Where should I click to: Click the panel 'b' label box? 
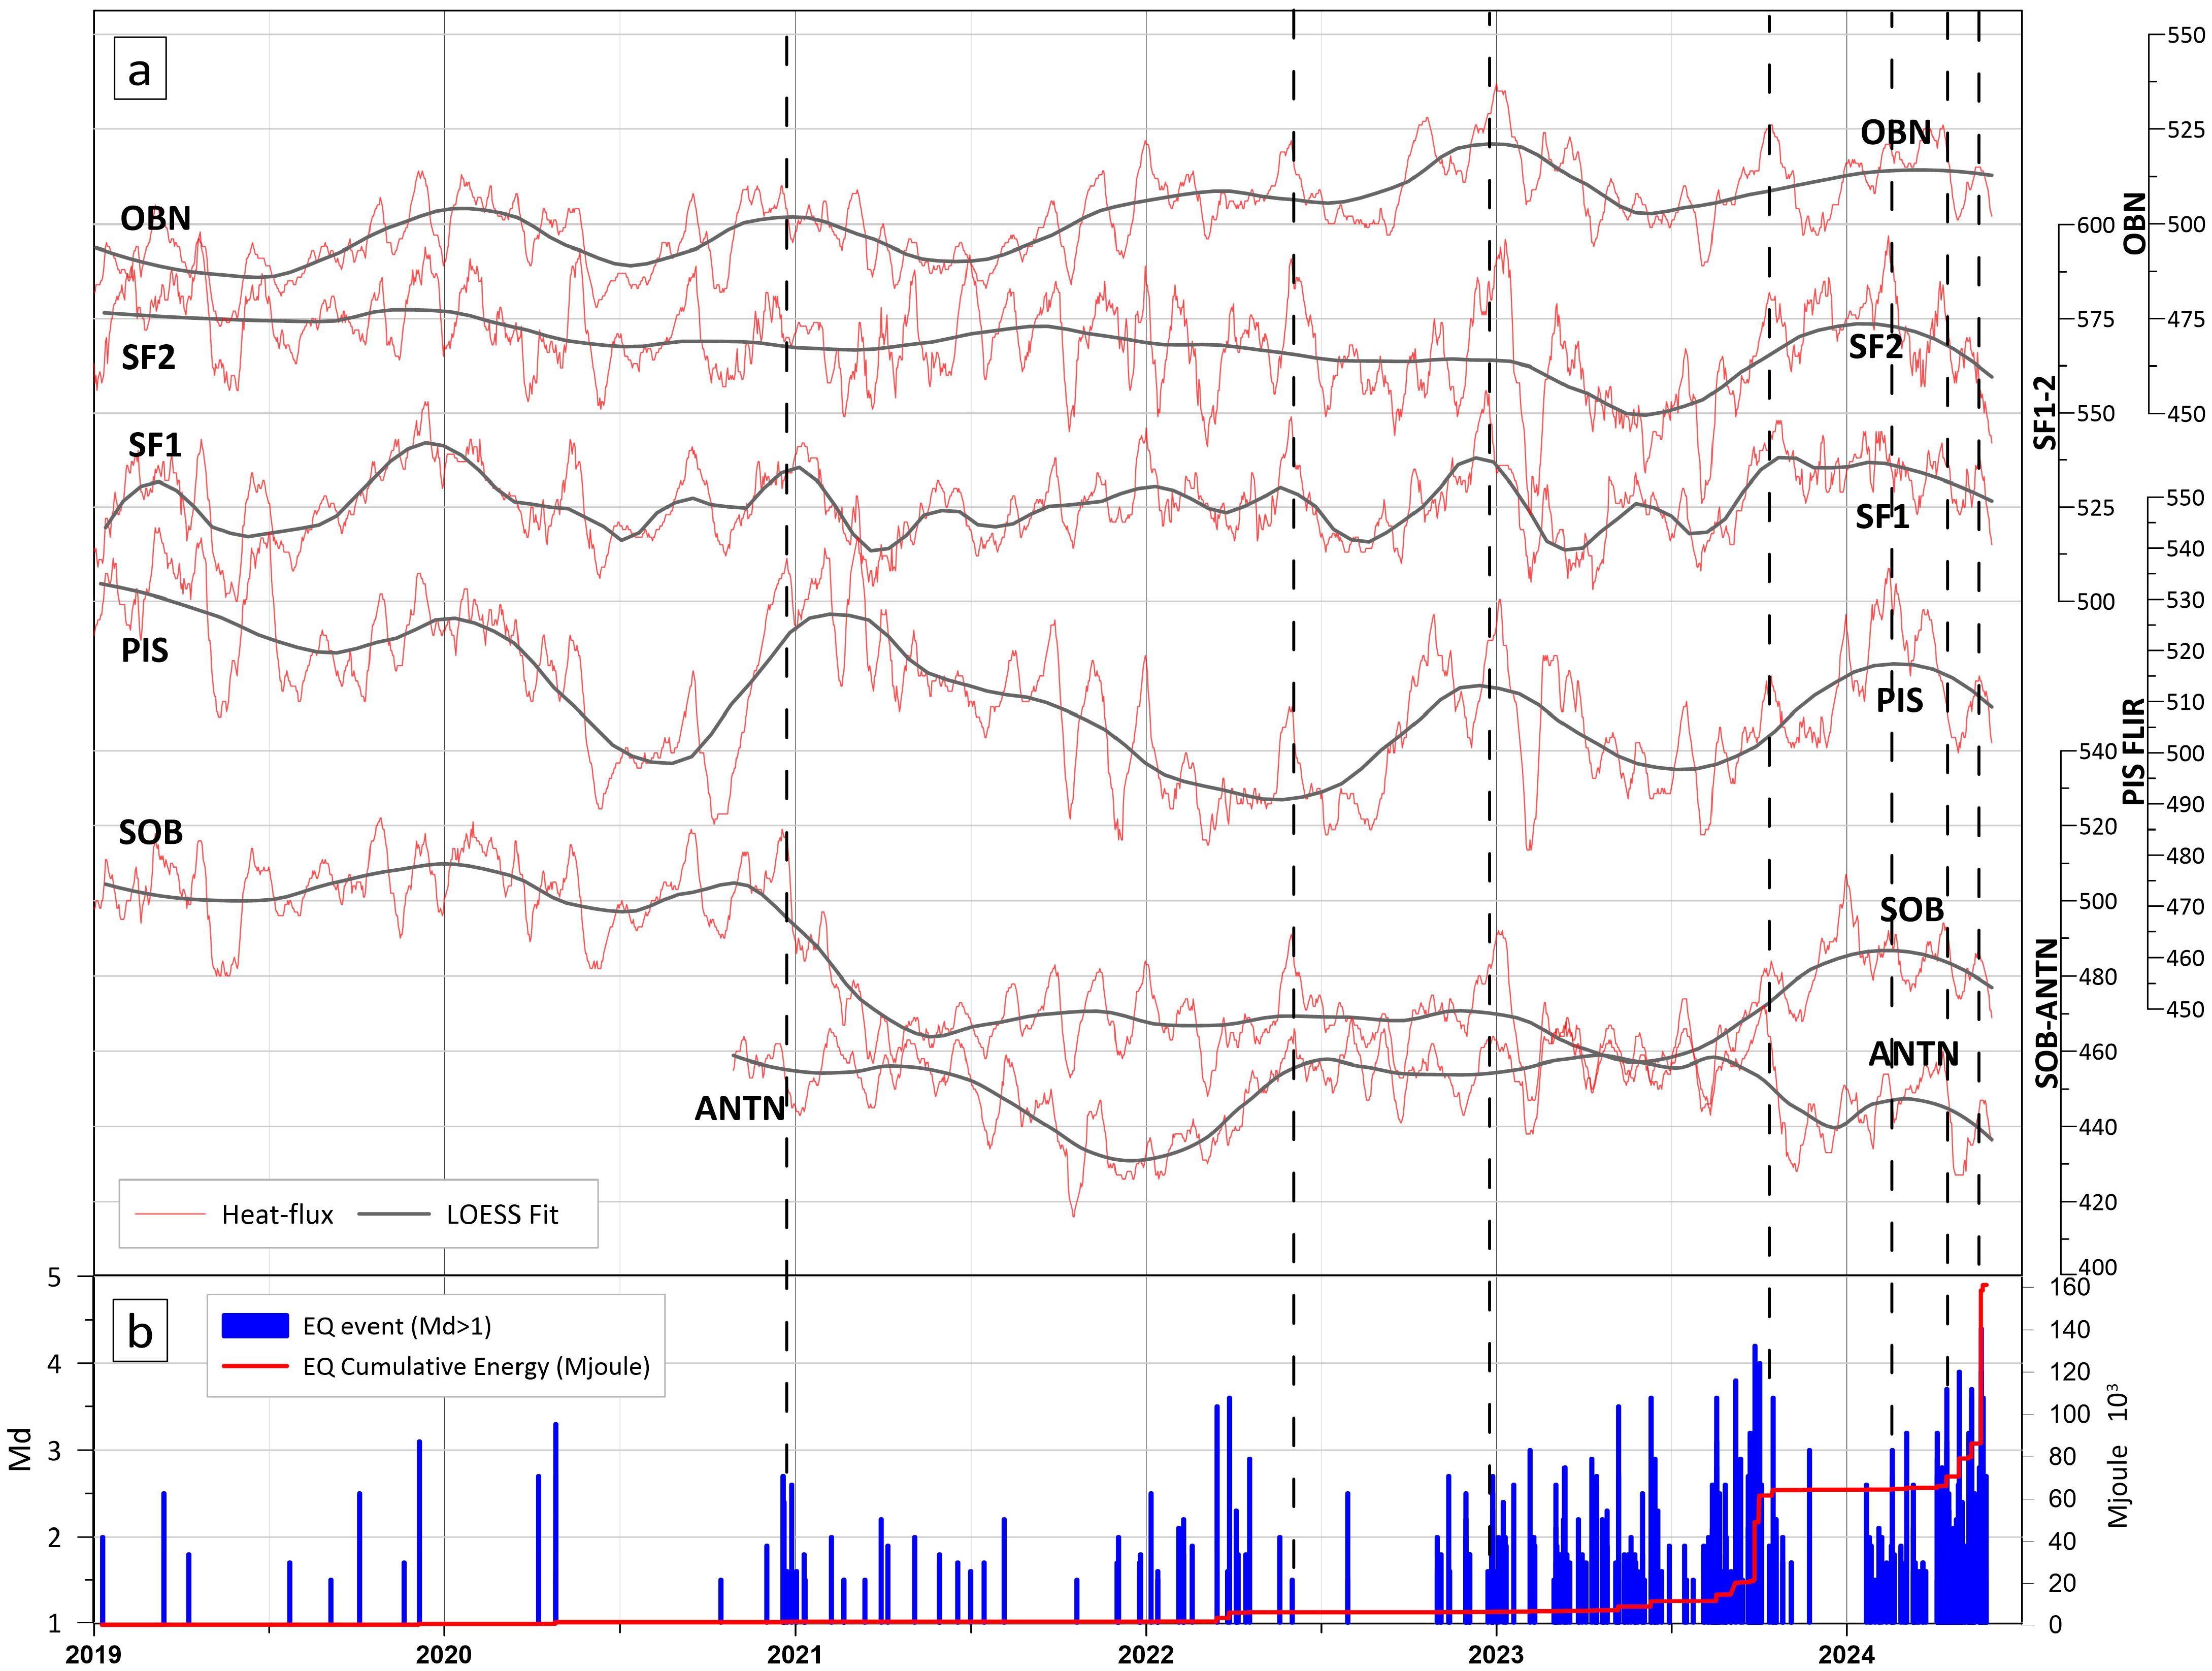[140, 1331]
